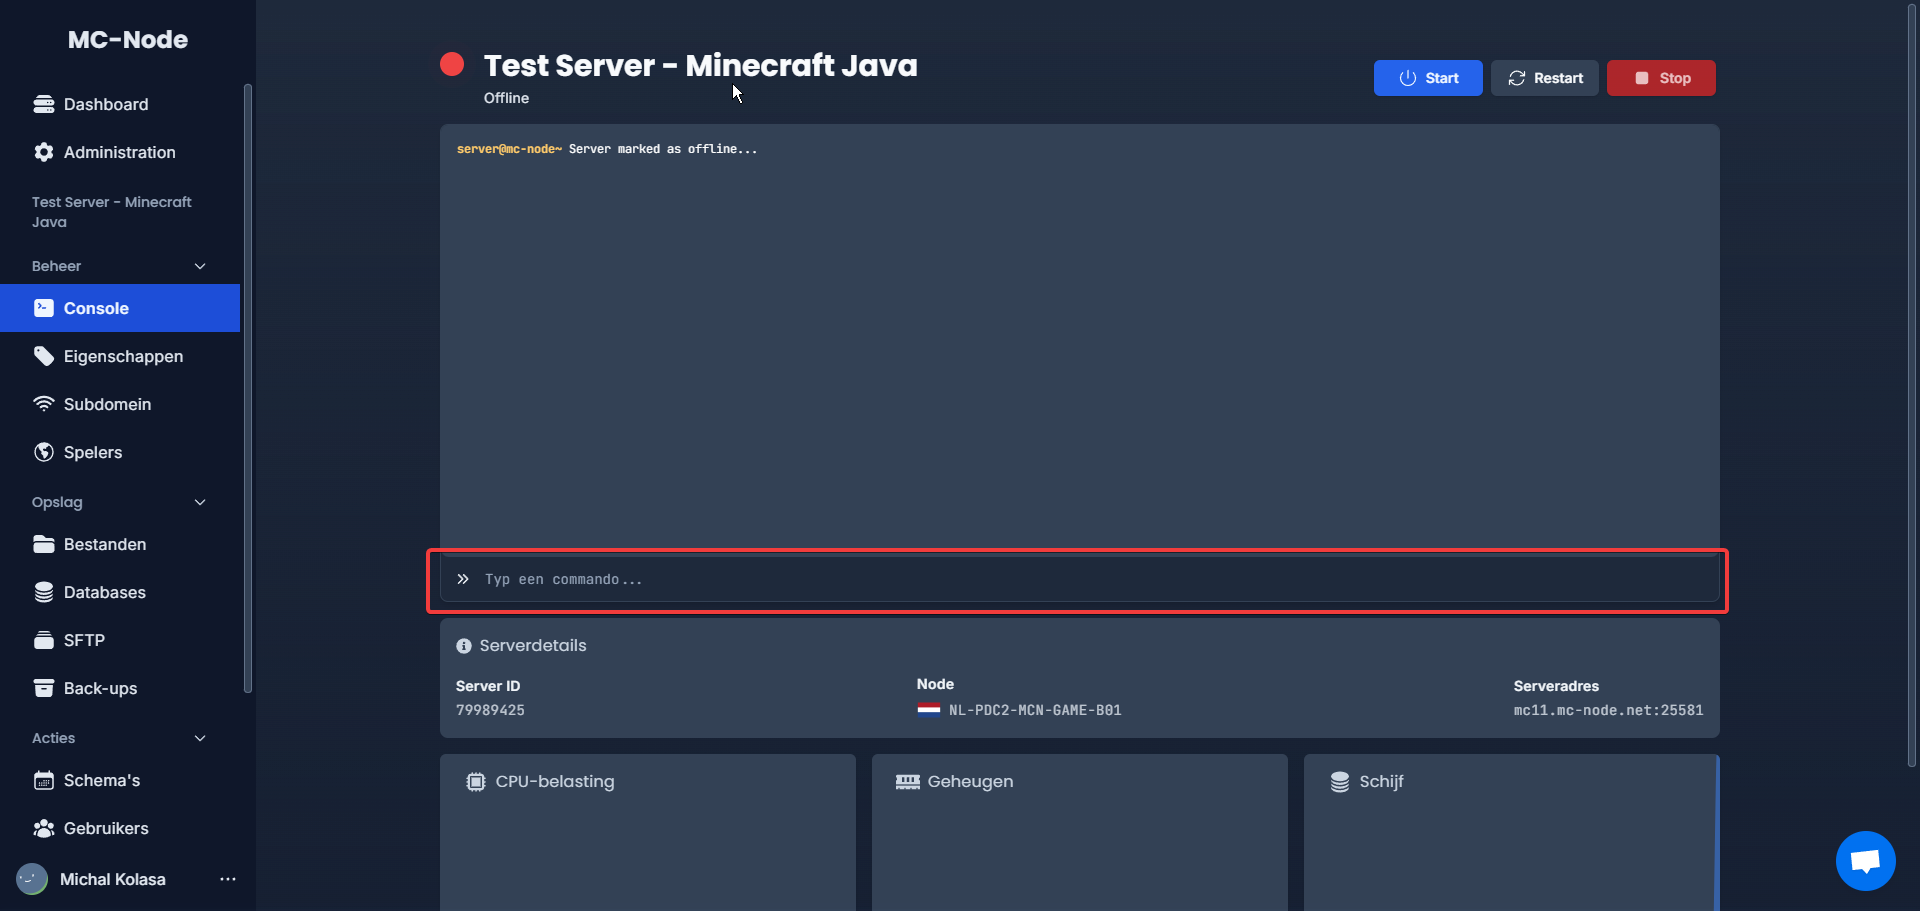
Task: Collapse the Opslag section chevron
Action: click(x=200, y=502)
